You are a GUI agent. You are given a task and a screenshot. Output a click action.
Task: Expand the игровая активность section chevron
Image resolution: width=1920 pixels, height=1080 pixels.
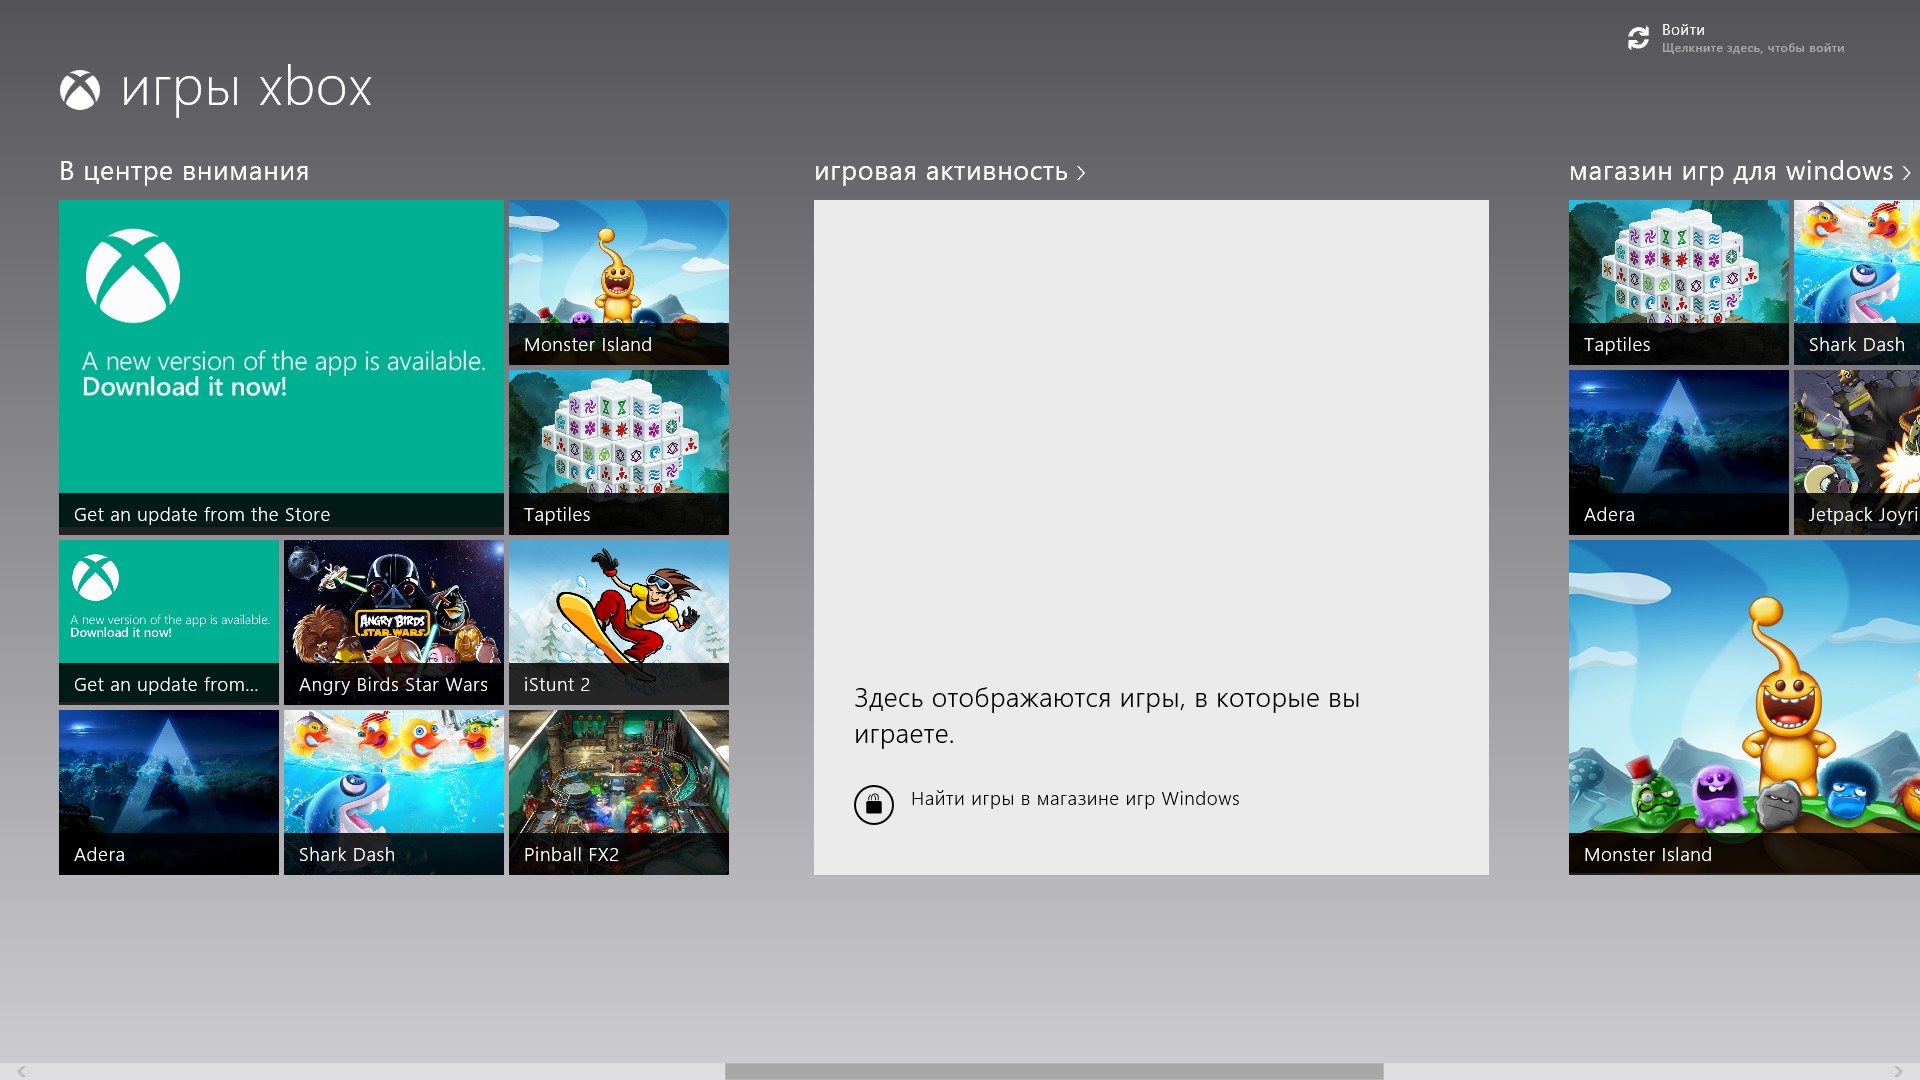(x=1081, y=173)
